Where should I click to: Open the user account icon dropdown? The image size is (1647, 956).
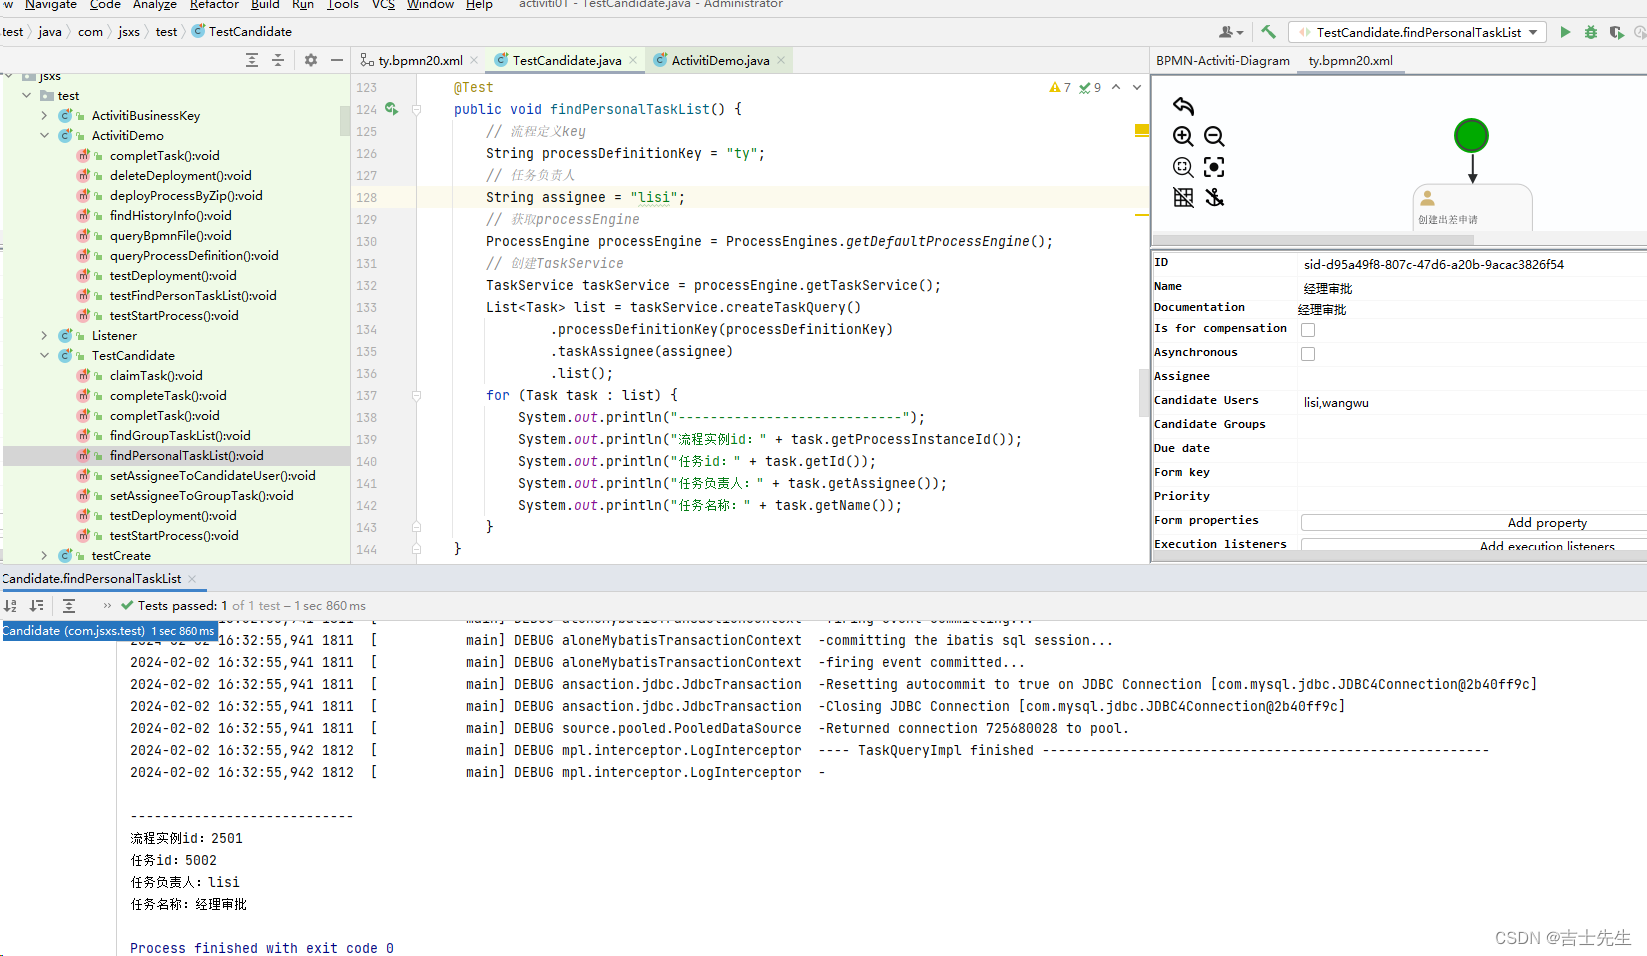point(1231,32)
